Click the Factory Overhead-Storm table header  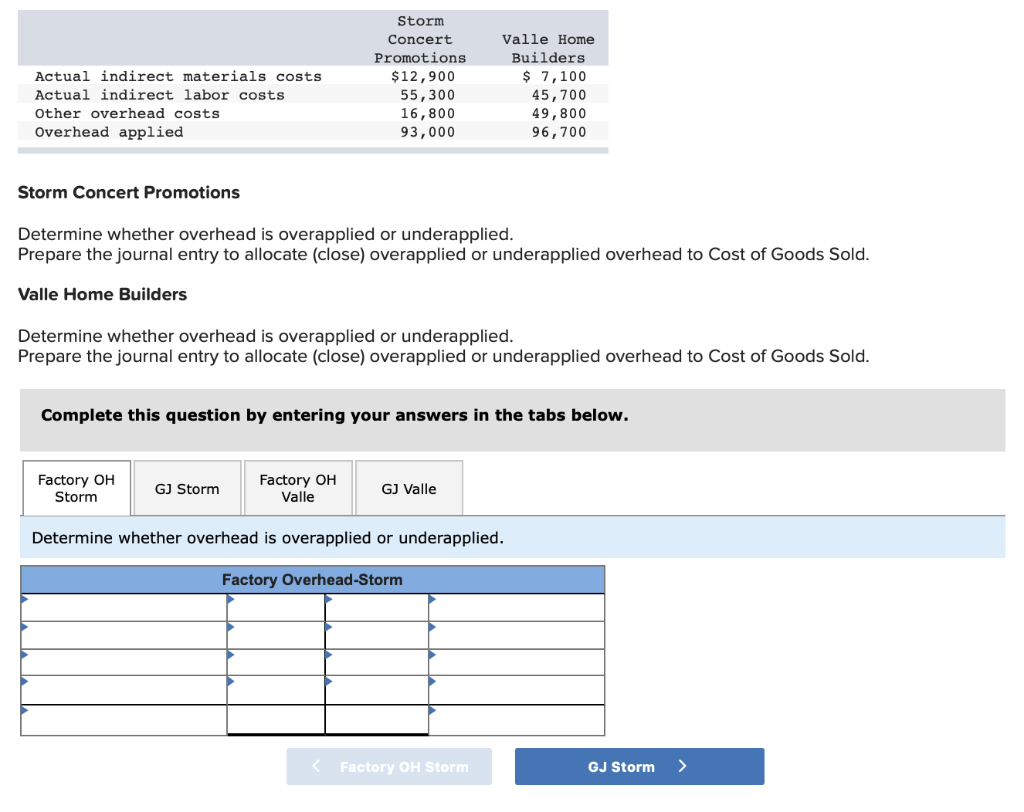click(x=312, y=579)
